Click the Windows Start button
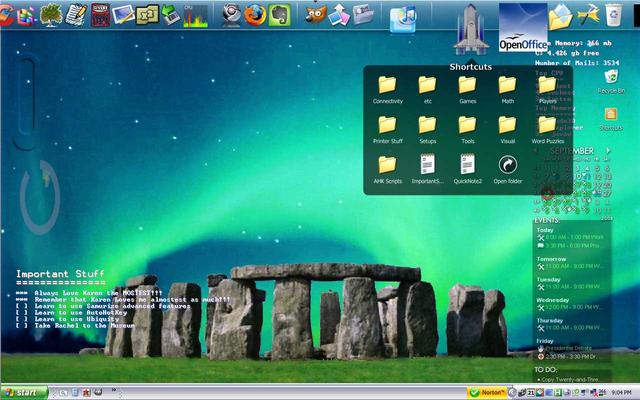Image resolution: width=640 pixels, height=400 pixels. click(22, 393)
